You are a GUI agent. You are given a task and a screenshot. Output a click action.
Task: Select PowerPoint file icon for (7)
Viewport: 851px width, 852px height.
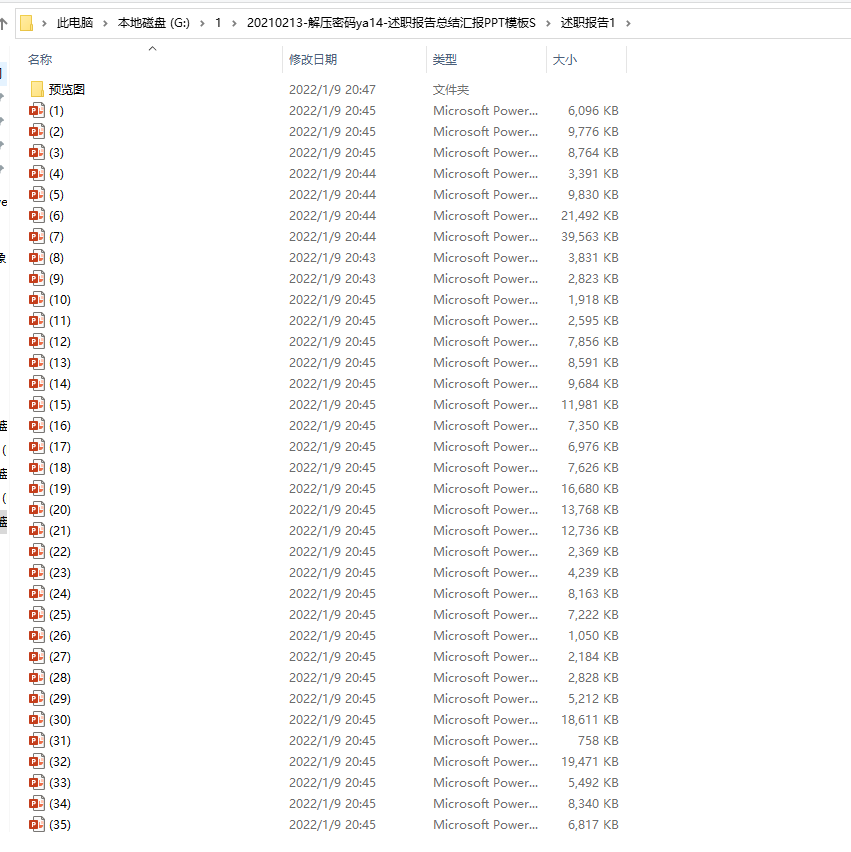(37, 236)
